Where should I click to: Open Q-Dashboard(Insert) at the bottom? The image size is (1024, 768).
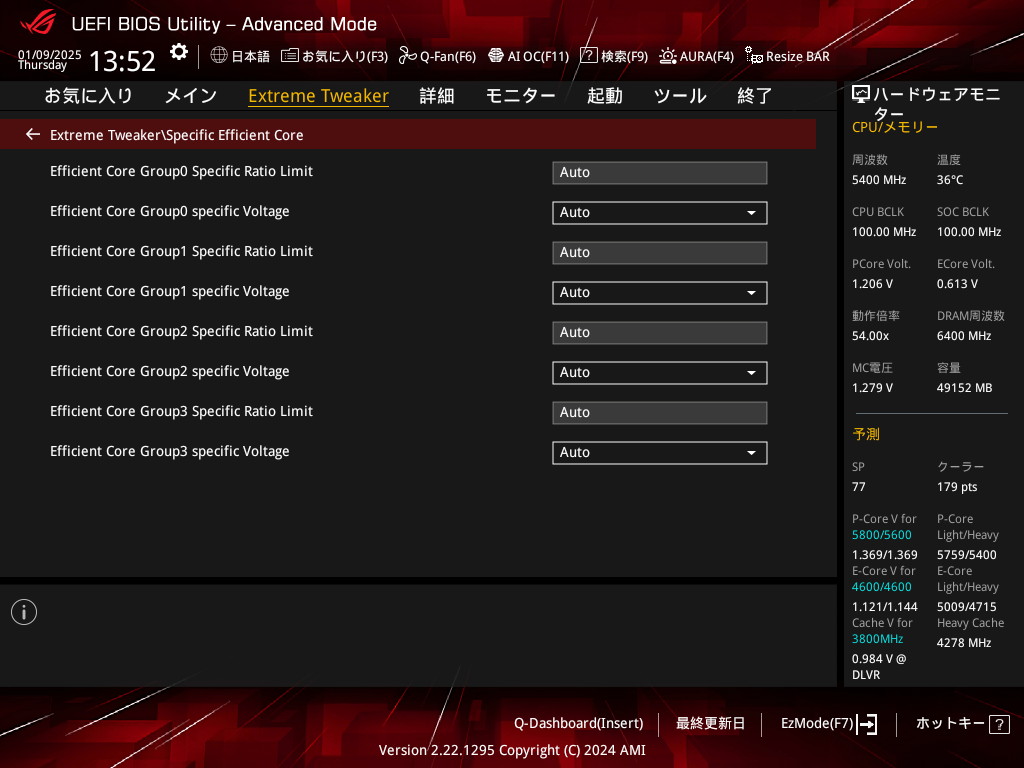point(578,723)
